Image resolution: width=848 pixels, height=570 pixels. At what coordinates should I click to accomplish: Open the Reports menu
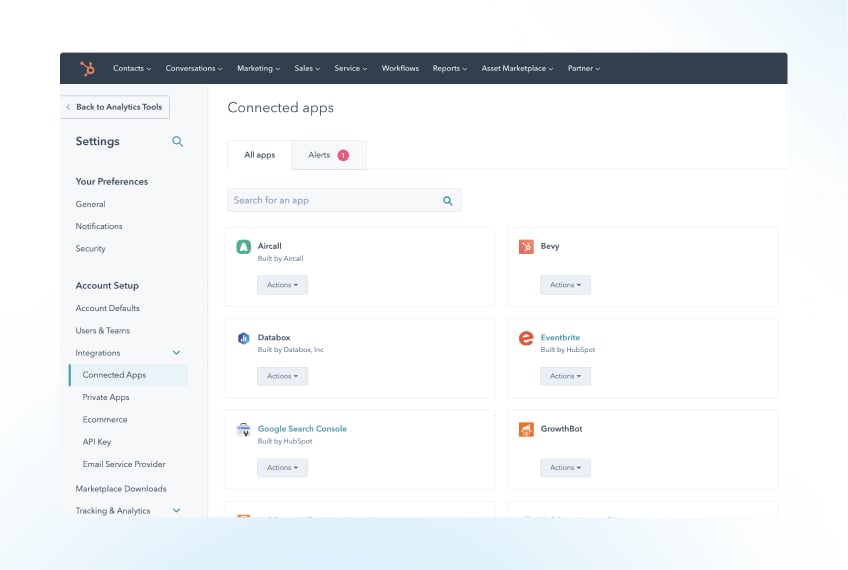pyautogui.click(x=449, y=68)
